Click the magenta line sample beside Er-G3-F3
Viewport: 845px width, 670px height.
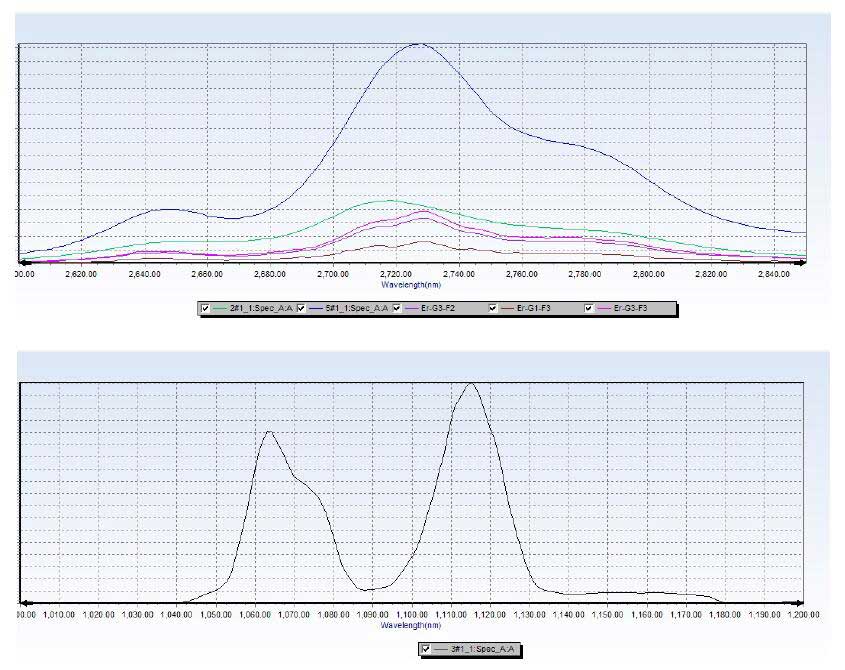point(604,308)
